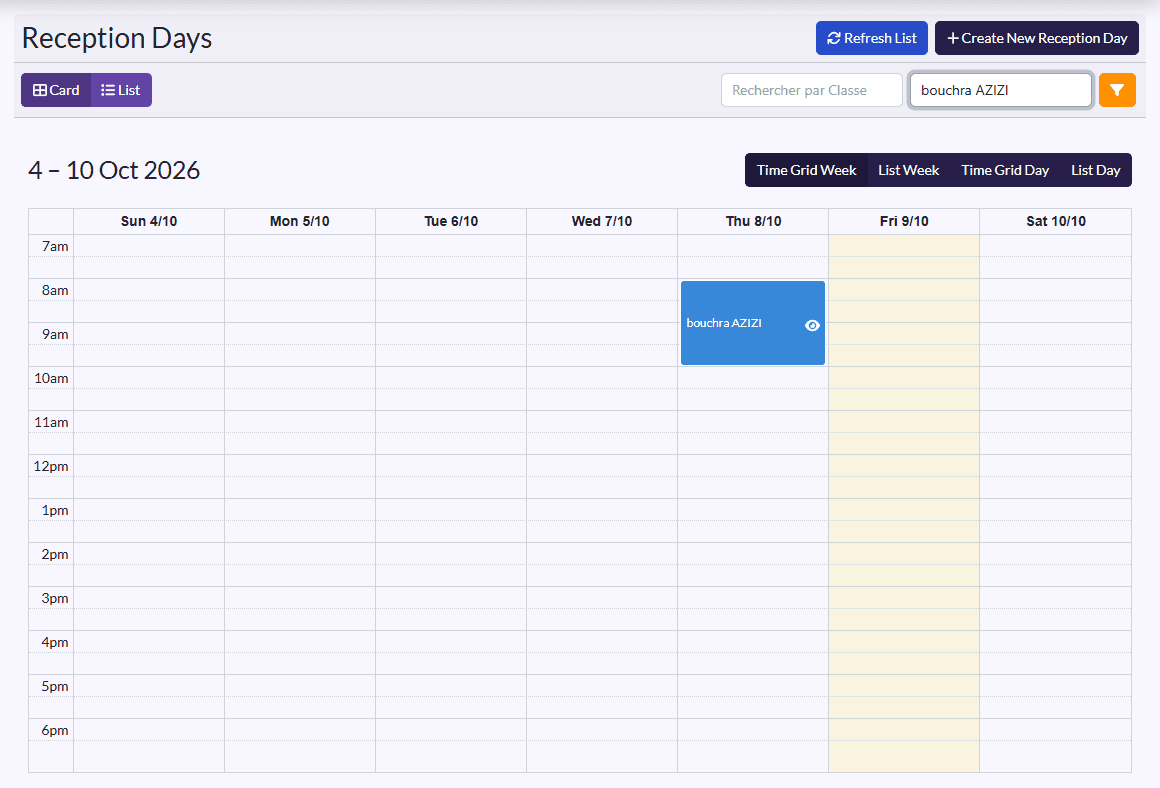Click the orange filter icon button
This screenshot has height=788, width=1160.
(x=1117, y=90)
